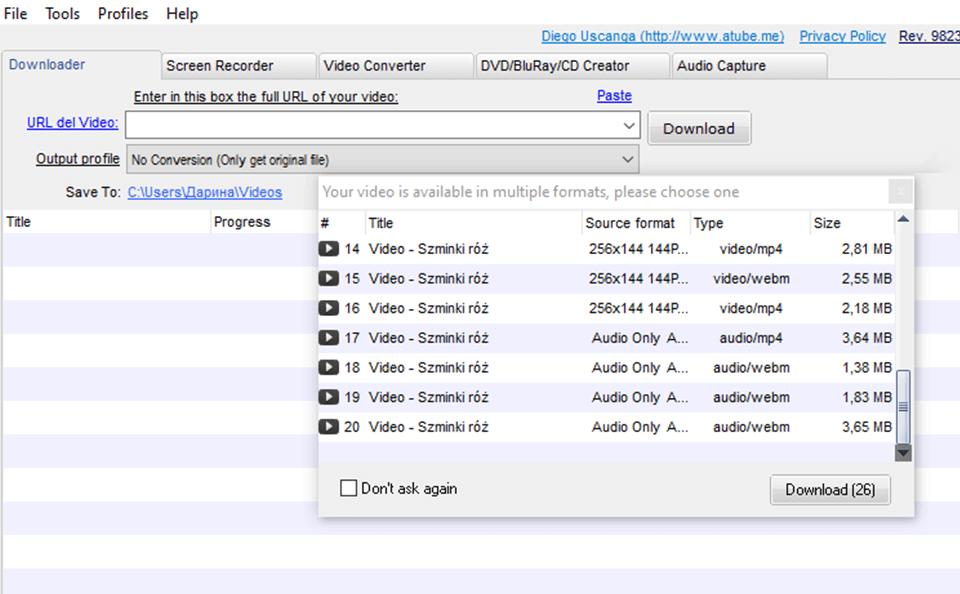Click the Download button next to URL field

698,128
